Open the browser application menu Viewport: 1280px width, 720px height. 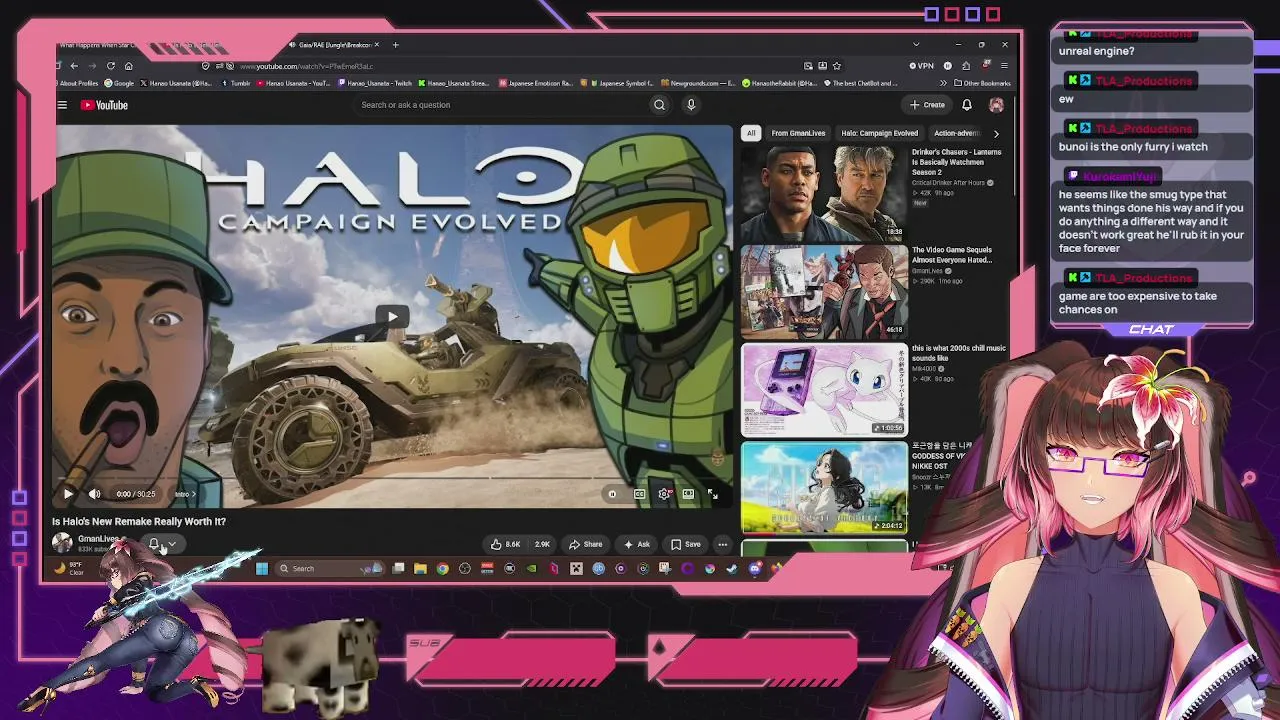1004,66
